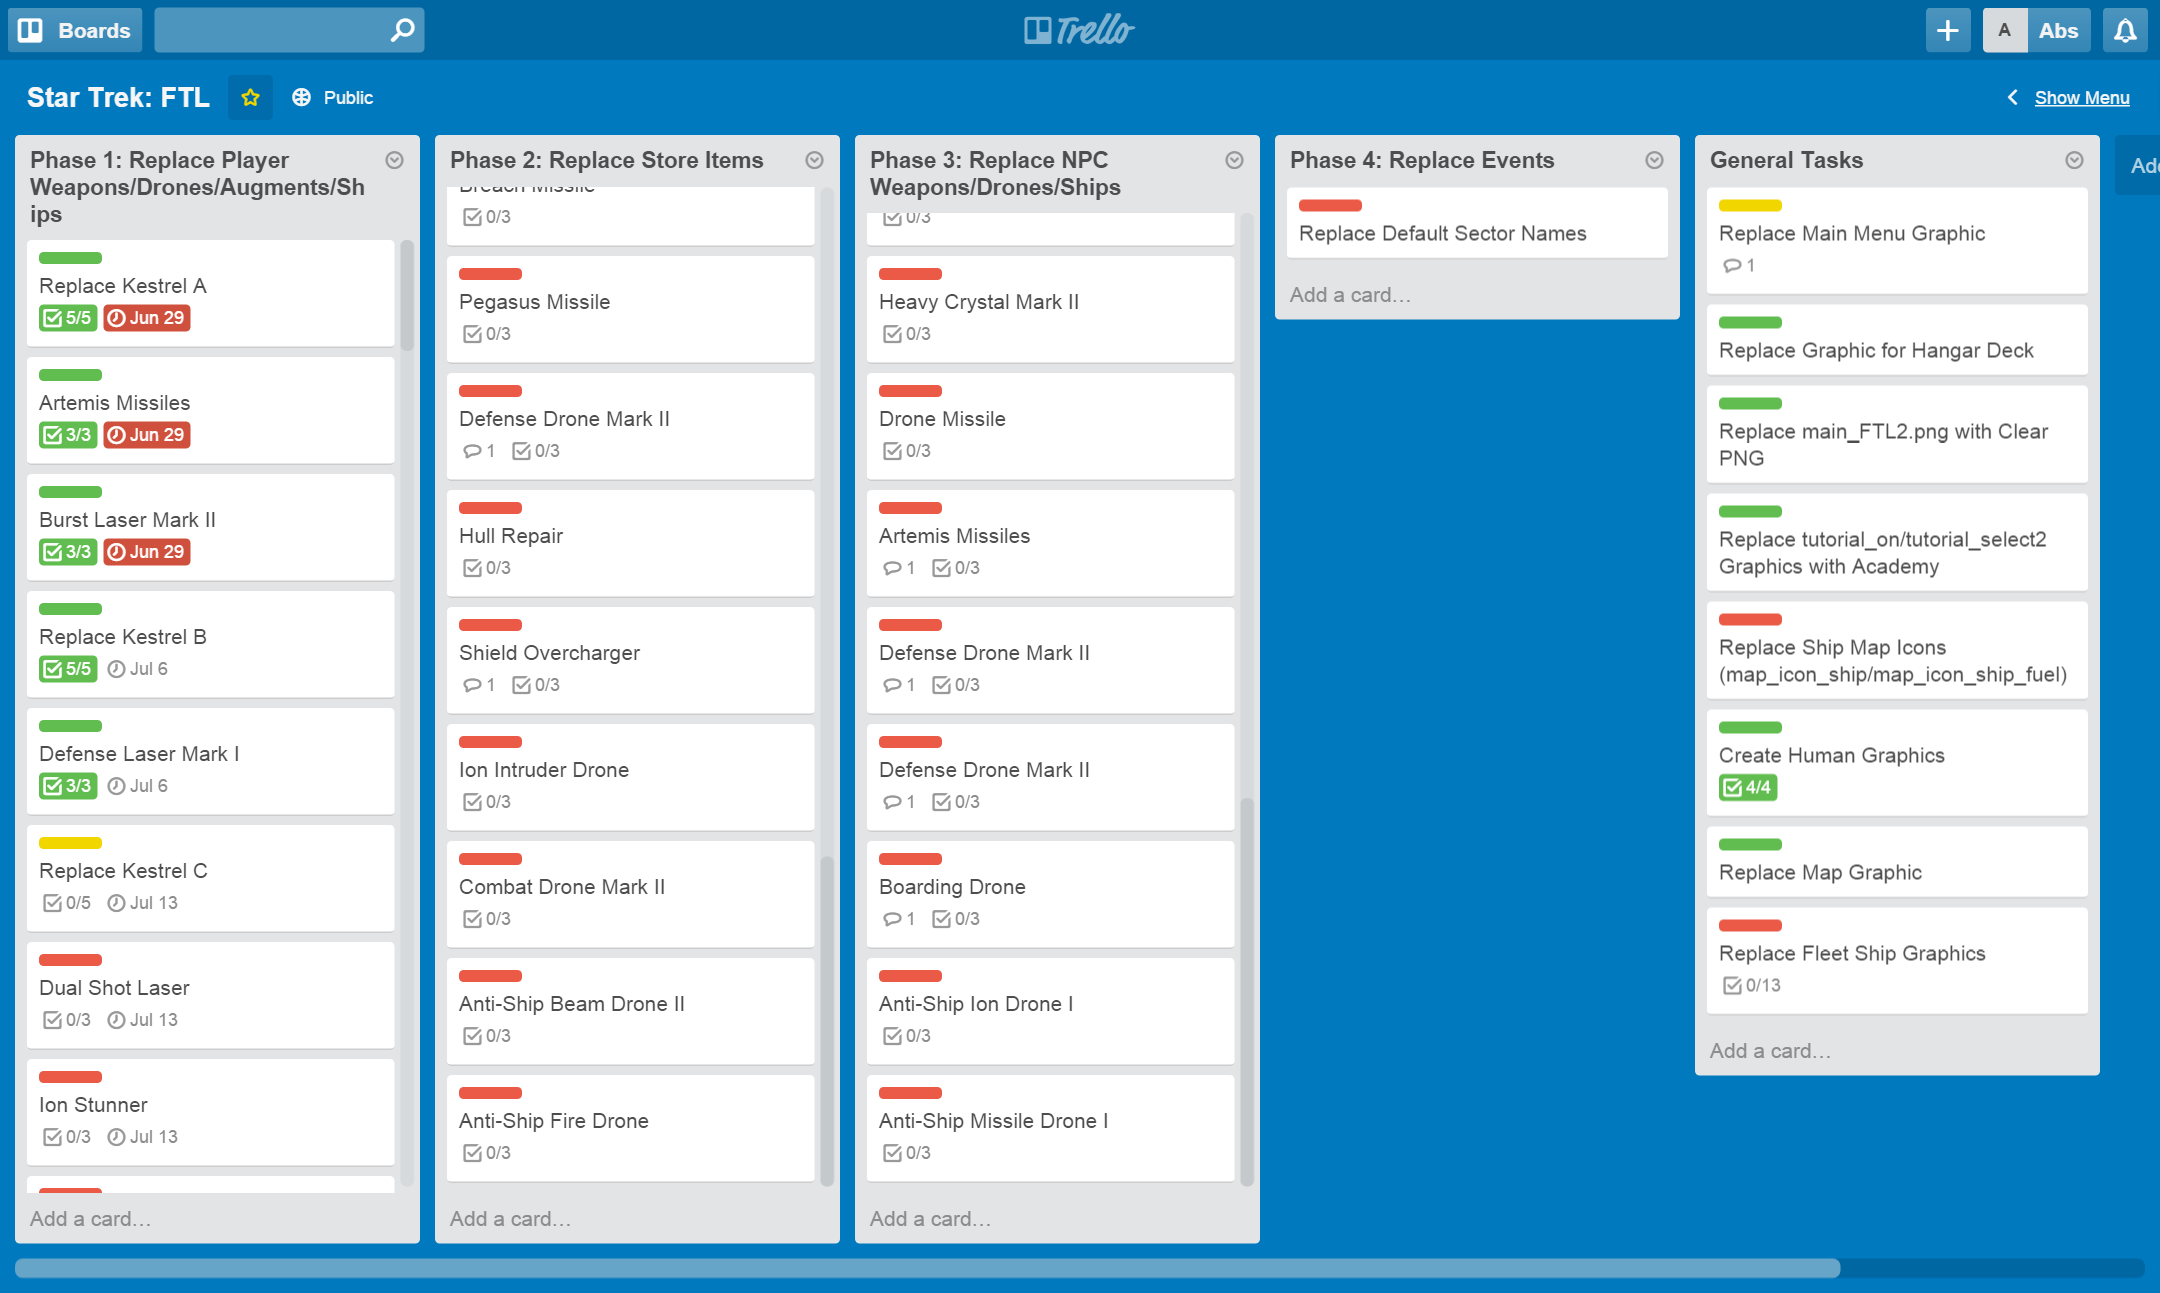Click comment icon on Boarding Drone

[892, 919]
